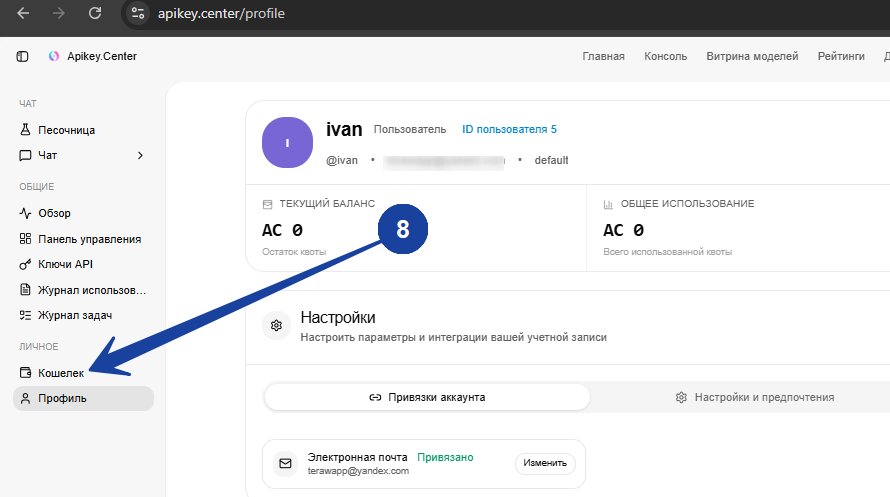
Task: Click the Остаток квоты caption
Action: pos(294,252)
